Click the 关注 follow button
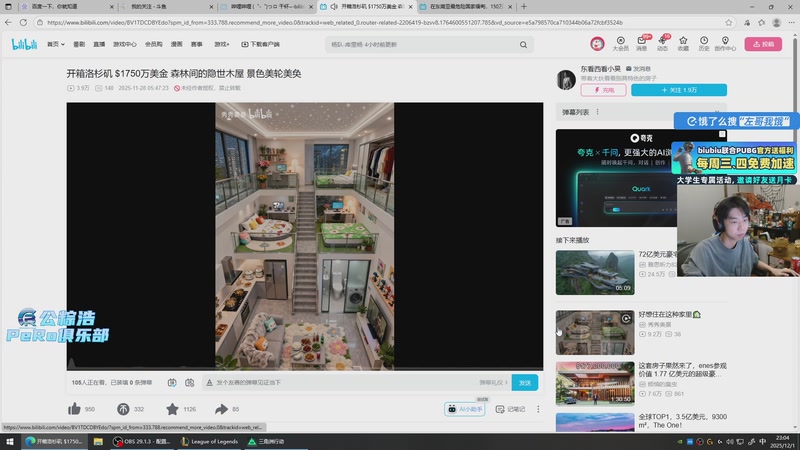The image size is (800, 450). click(x=679, y=90)
